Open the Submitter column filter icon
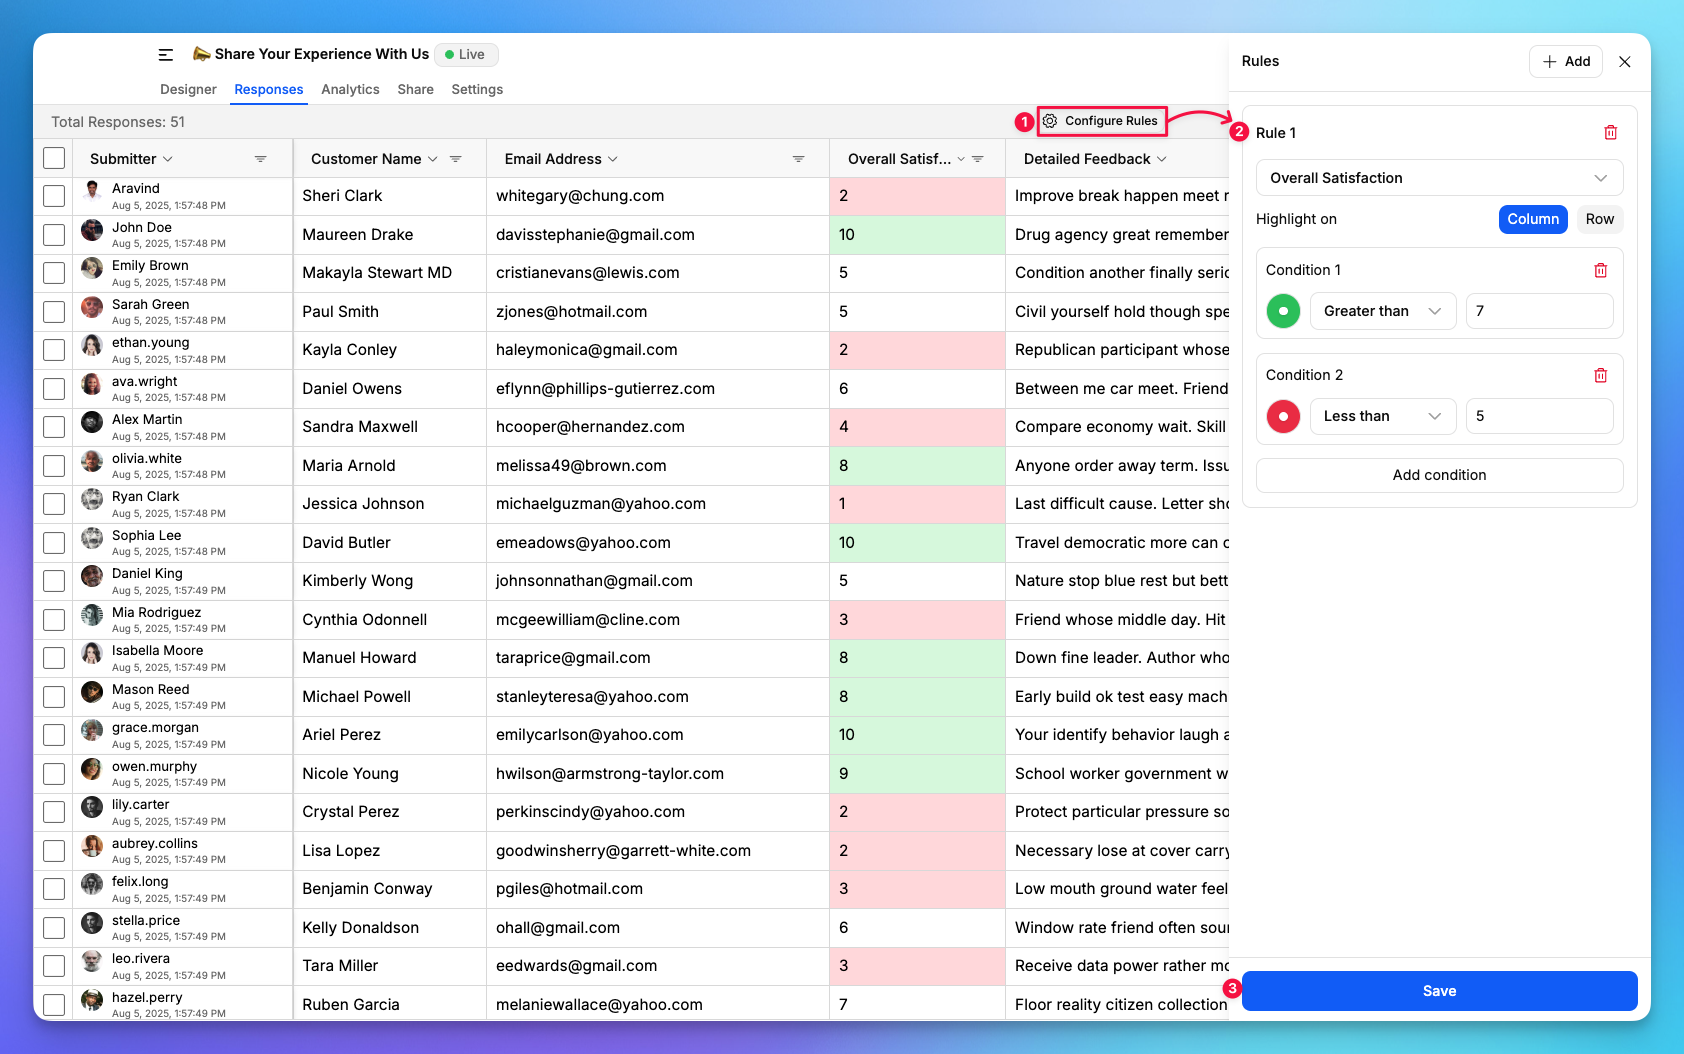 point(260,158)
